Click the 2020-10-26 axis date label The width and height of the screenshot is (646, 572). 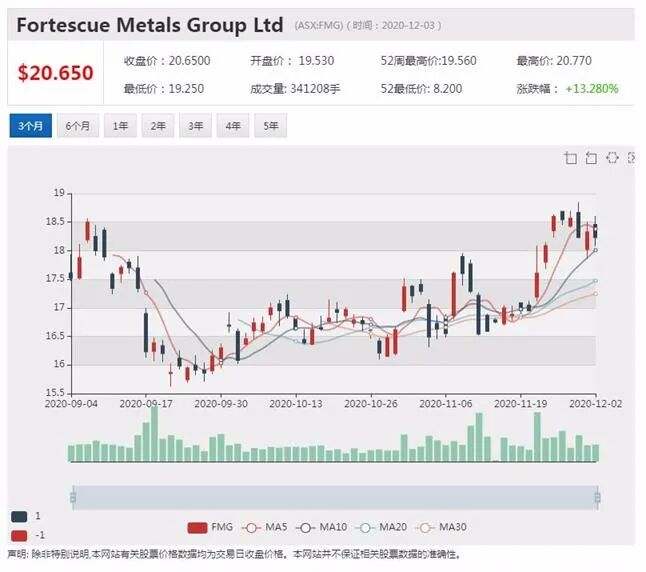click(371, 403)
